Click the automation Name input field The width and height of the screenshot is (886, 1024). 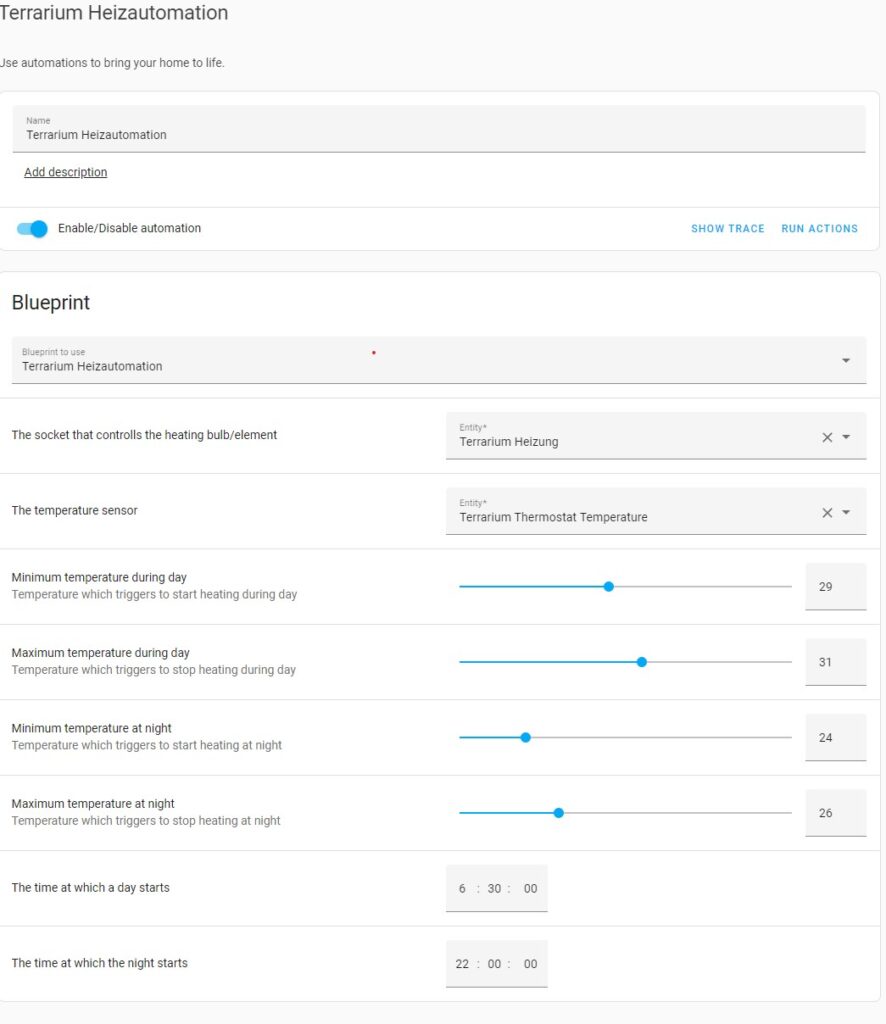pos(439,134)
